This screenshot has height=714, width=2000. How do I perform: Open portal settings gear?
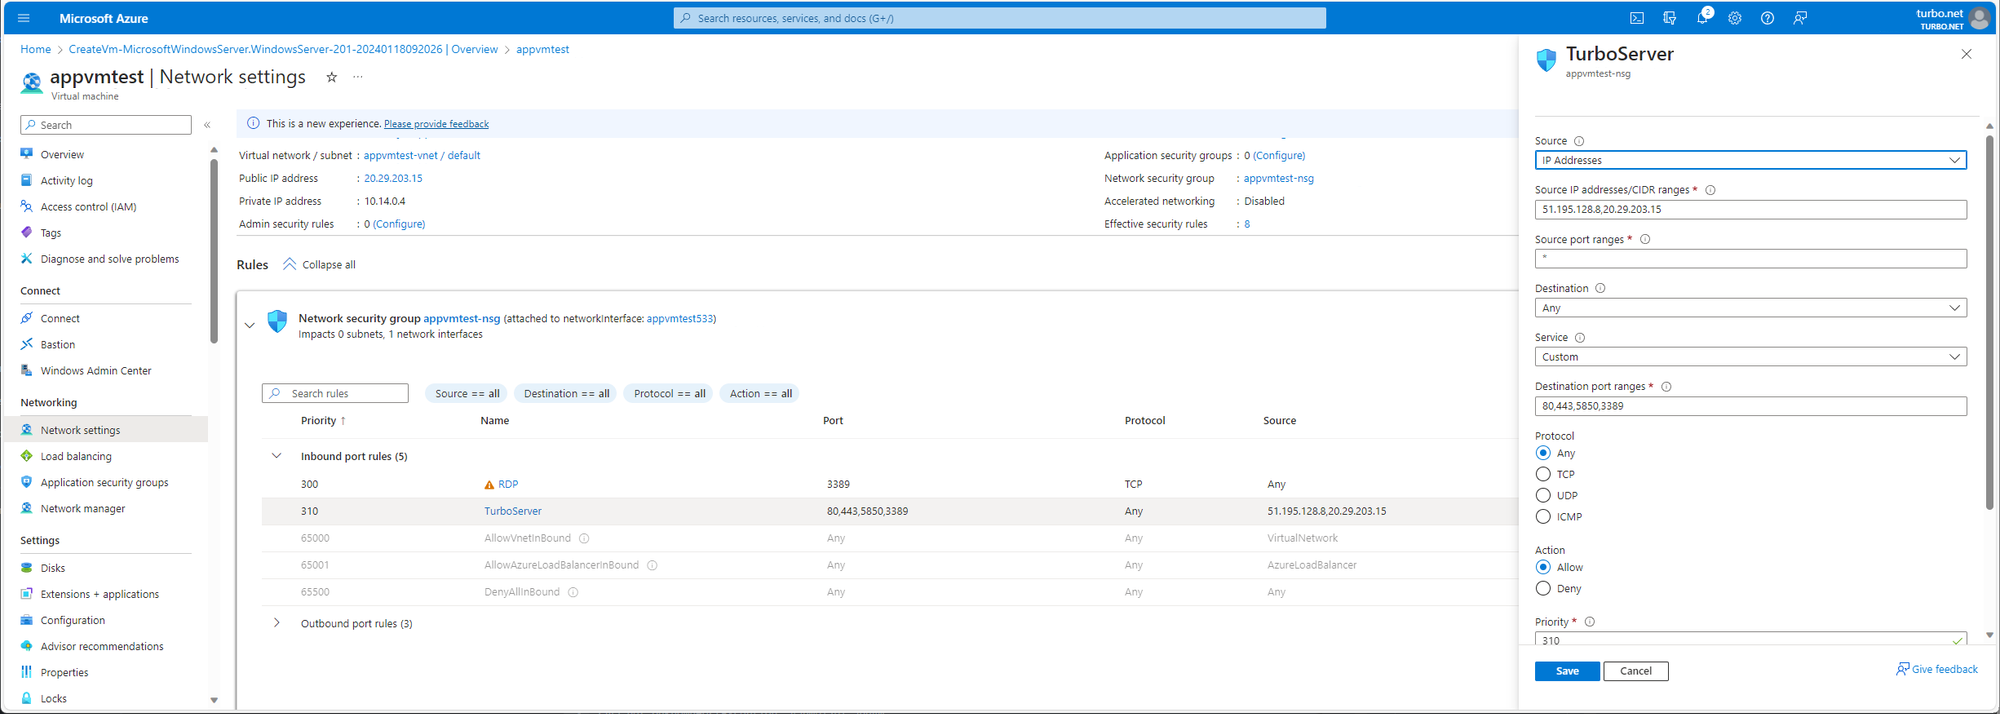click(x=1735, y=18)
